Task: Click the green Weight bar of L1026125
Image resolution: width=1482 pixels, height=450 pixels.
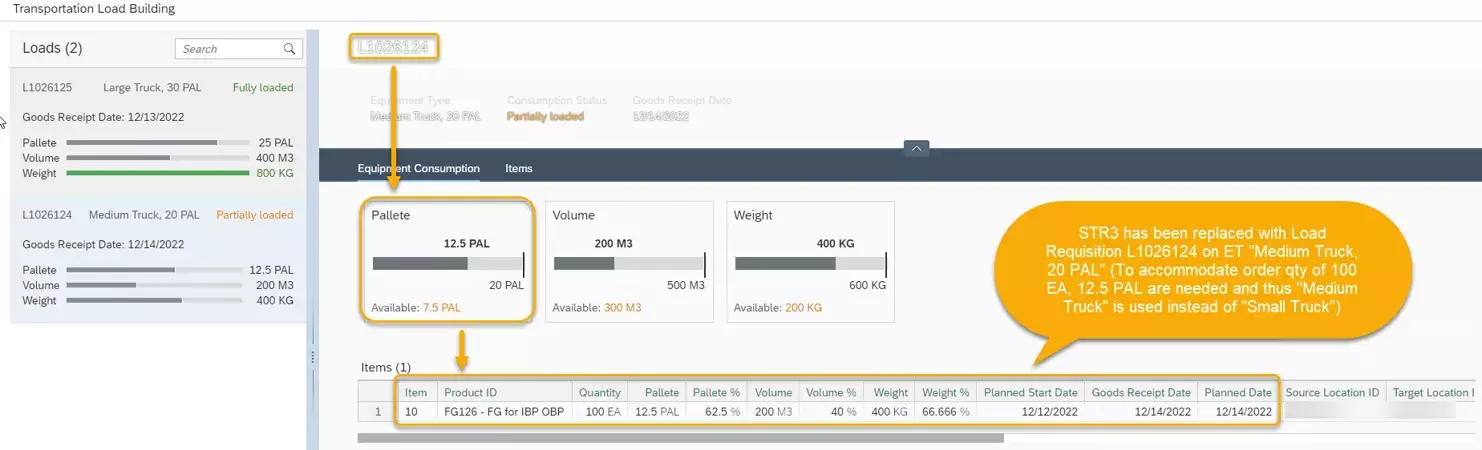Action: [157, 173]
